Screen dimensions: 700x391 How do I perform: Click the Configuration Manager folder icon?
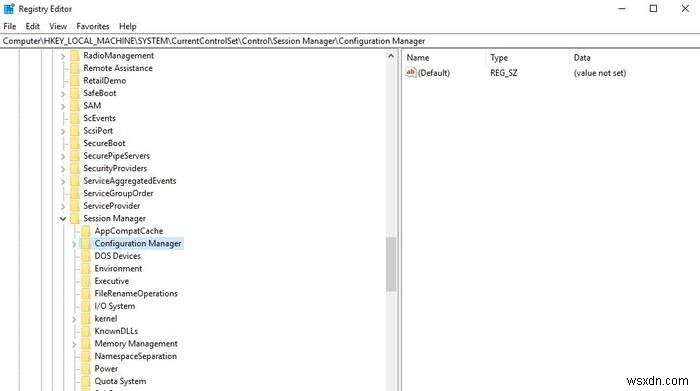[x=86, y=243]
